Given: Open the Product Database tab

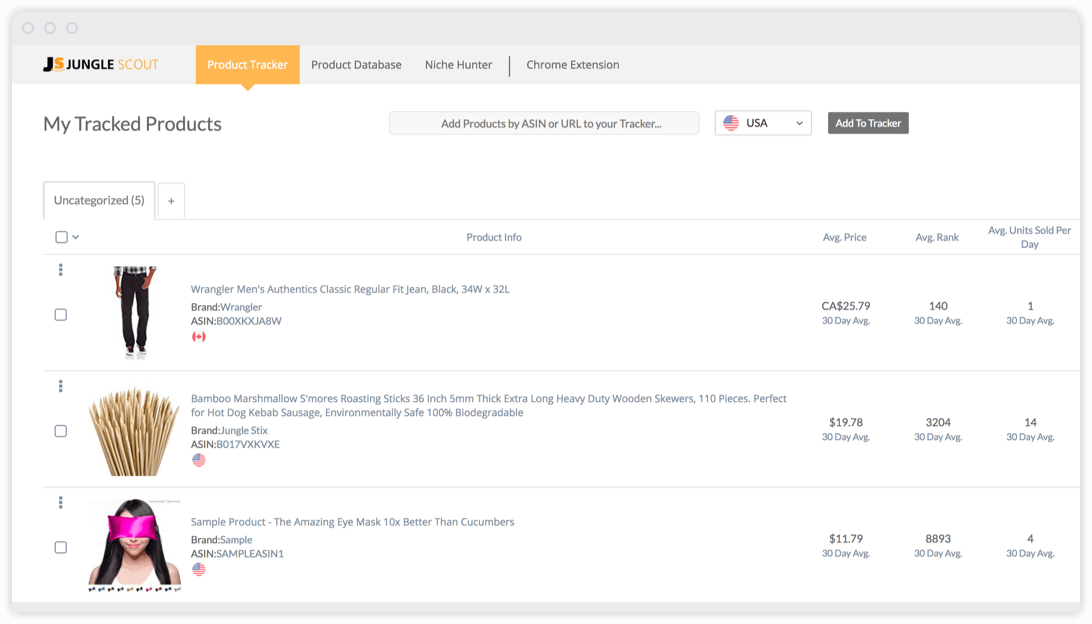Looking at the screenshot, I should (357, 65).
